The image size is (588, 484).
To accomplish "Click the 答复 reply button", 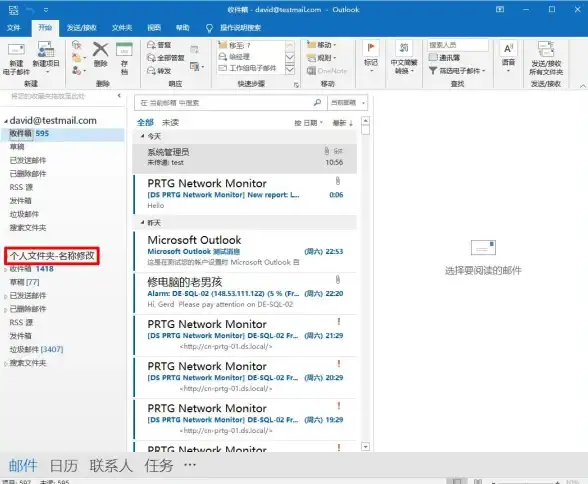I will click(x=159, y=45).
